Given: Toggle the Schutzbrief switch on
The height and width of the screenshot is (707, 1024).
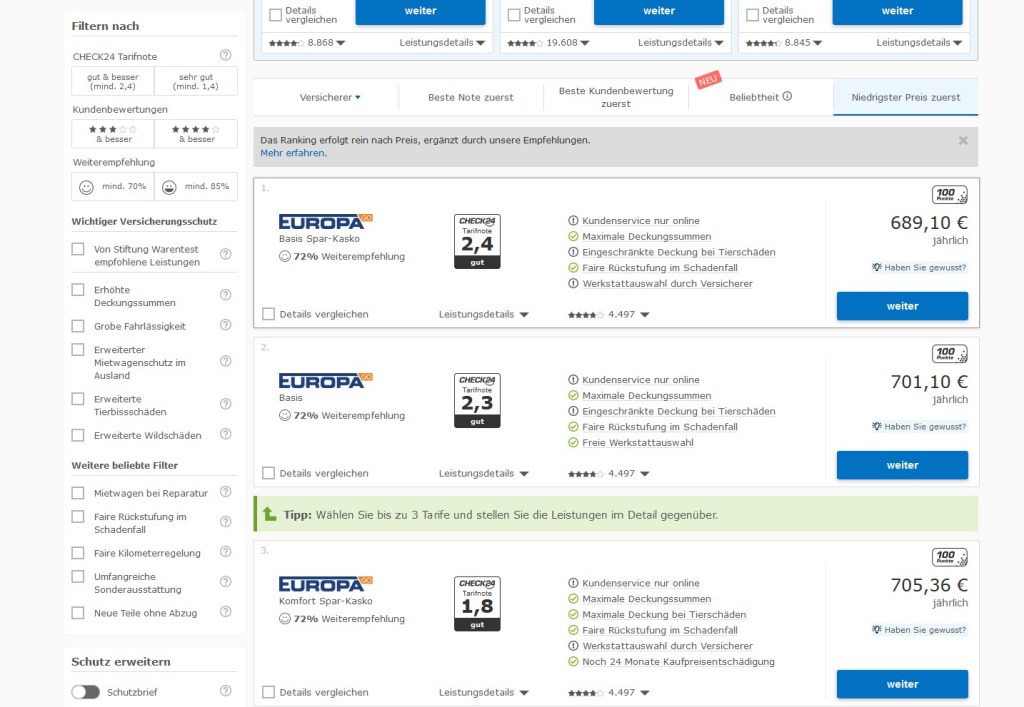Looking at the screenshot, I should (86, 692).
